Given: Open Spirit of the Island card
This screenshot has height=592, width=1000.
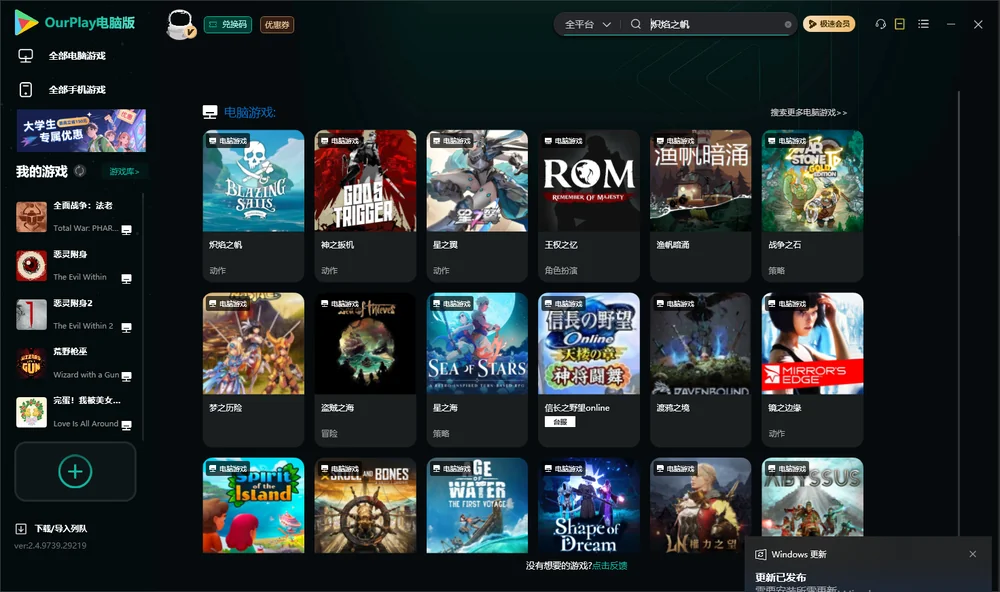Looking at the screenshot, I should pyautogui.click(x=253, y=505).
